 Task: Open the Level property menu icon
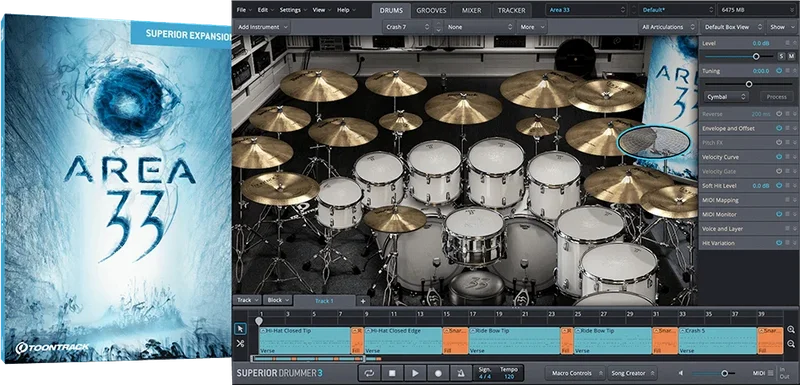(788, 43)
